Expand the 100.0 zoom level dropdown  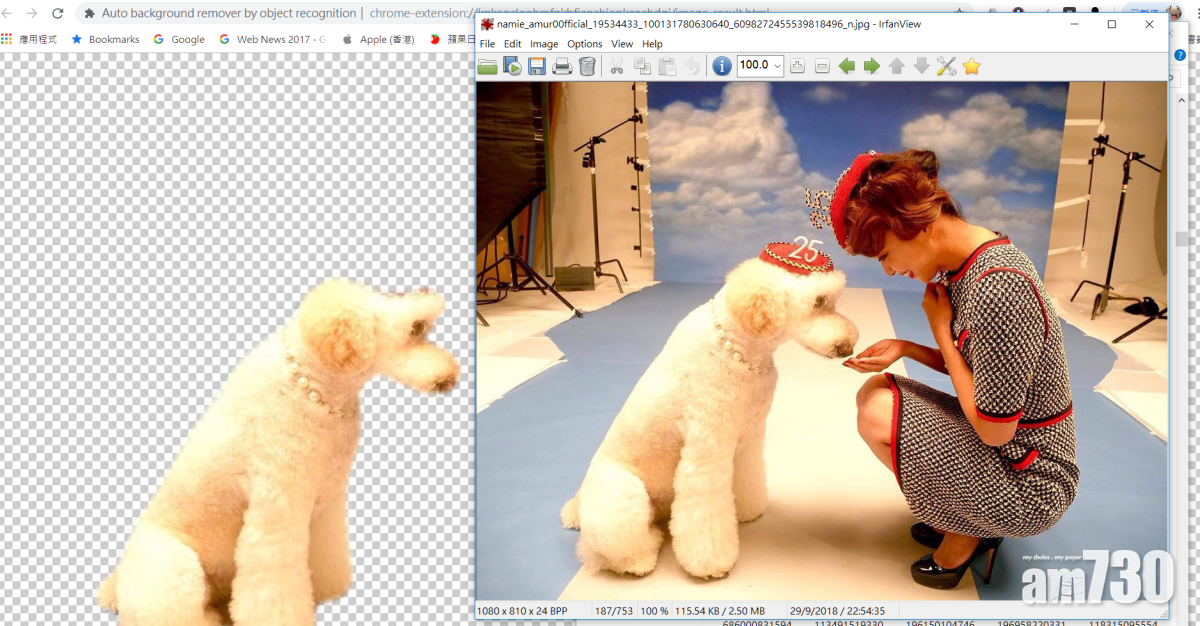777,66
